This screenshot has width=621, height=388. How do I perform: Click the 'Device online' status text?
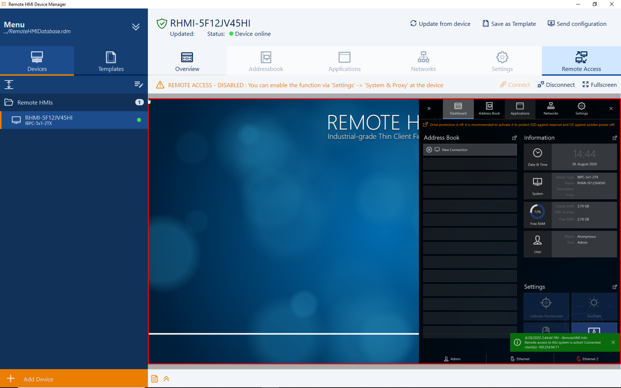253,34
